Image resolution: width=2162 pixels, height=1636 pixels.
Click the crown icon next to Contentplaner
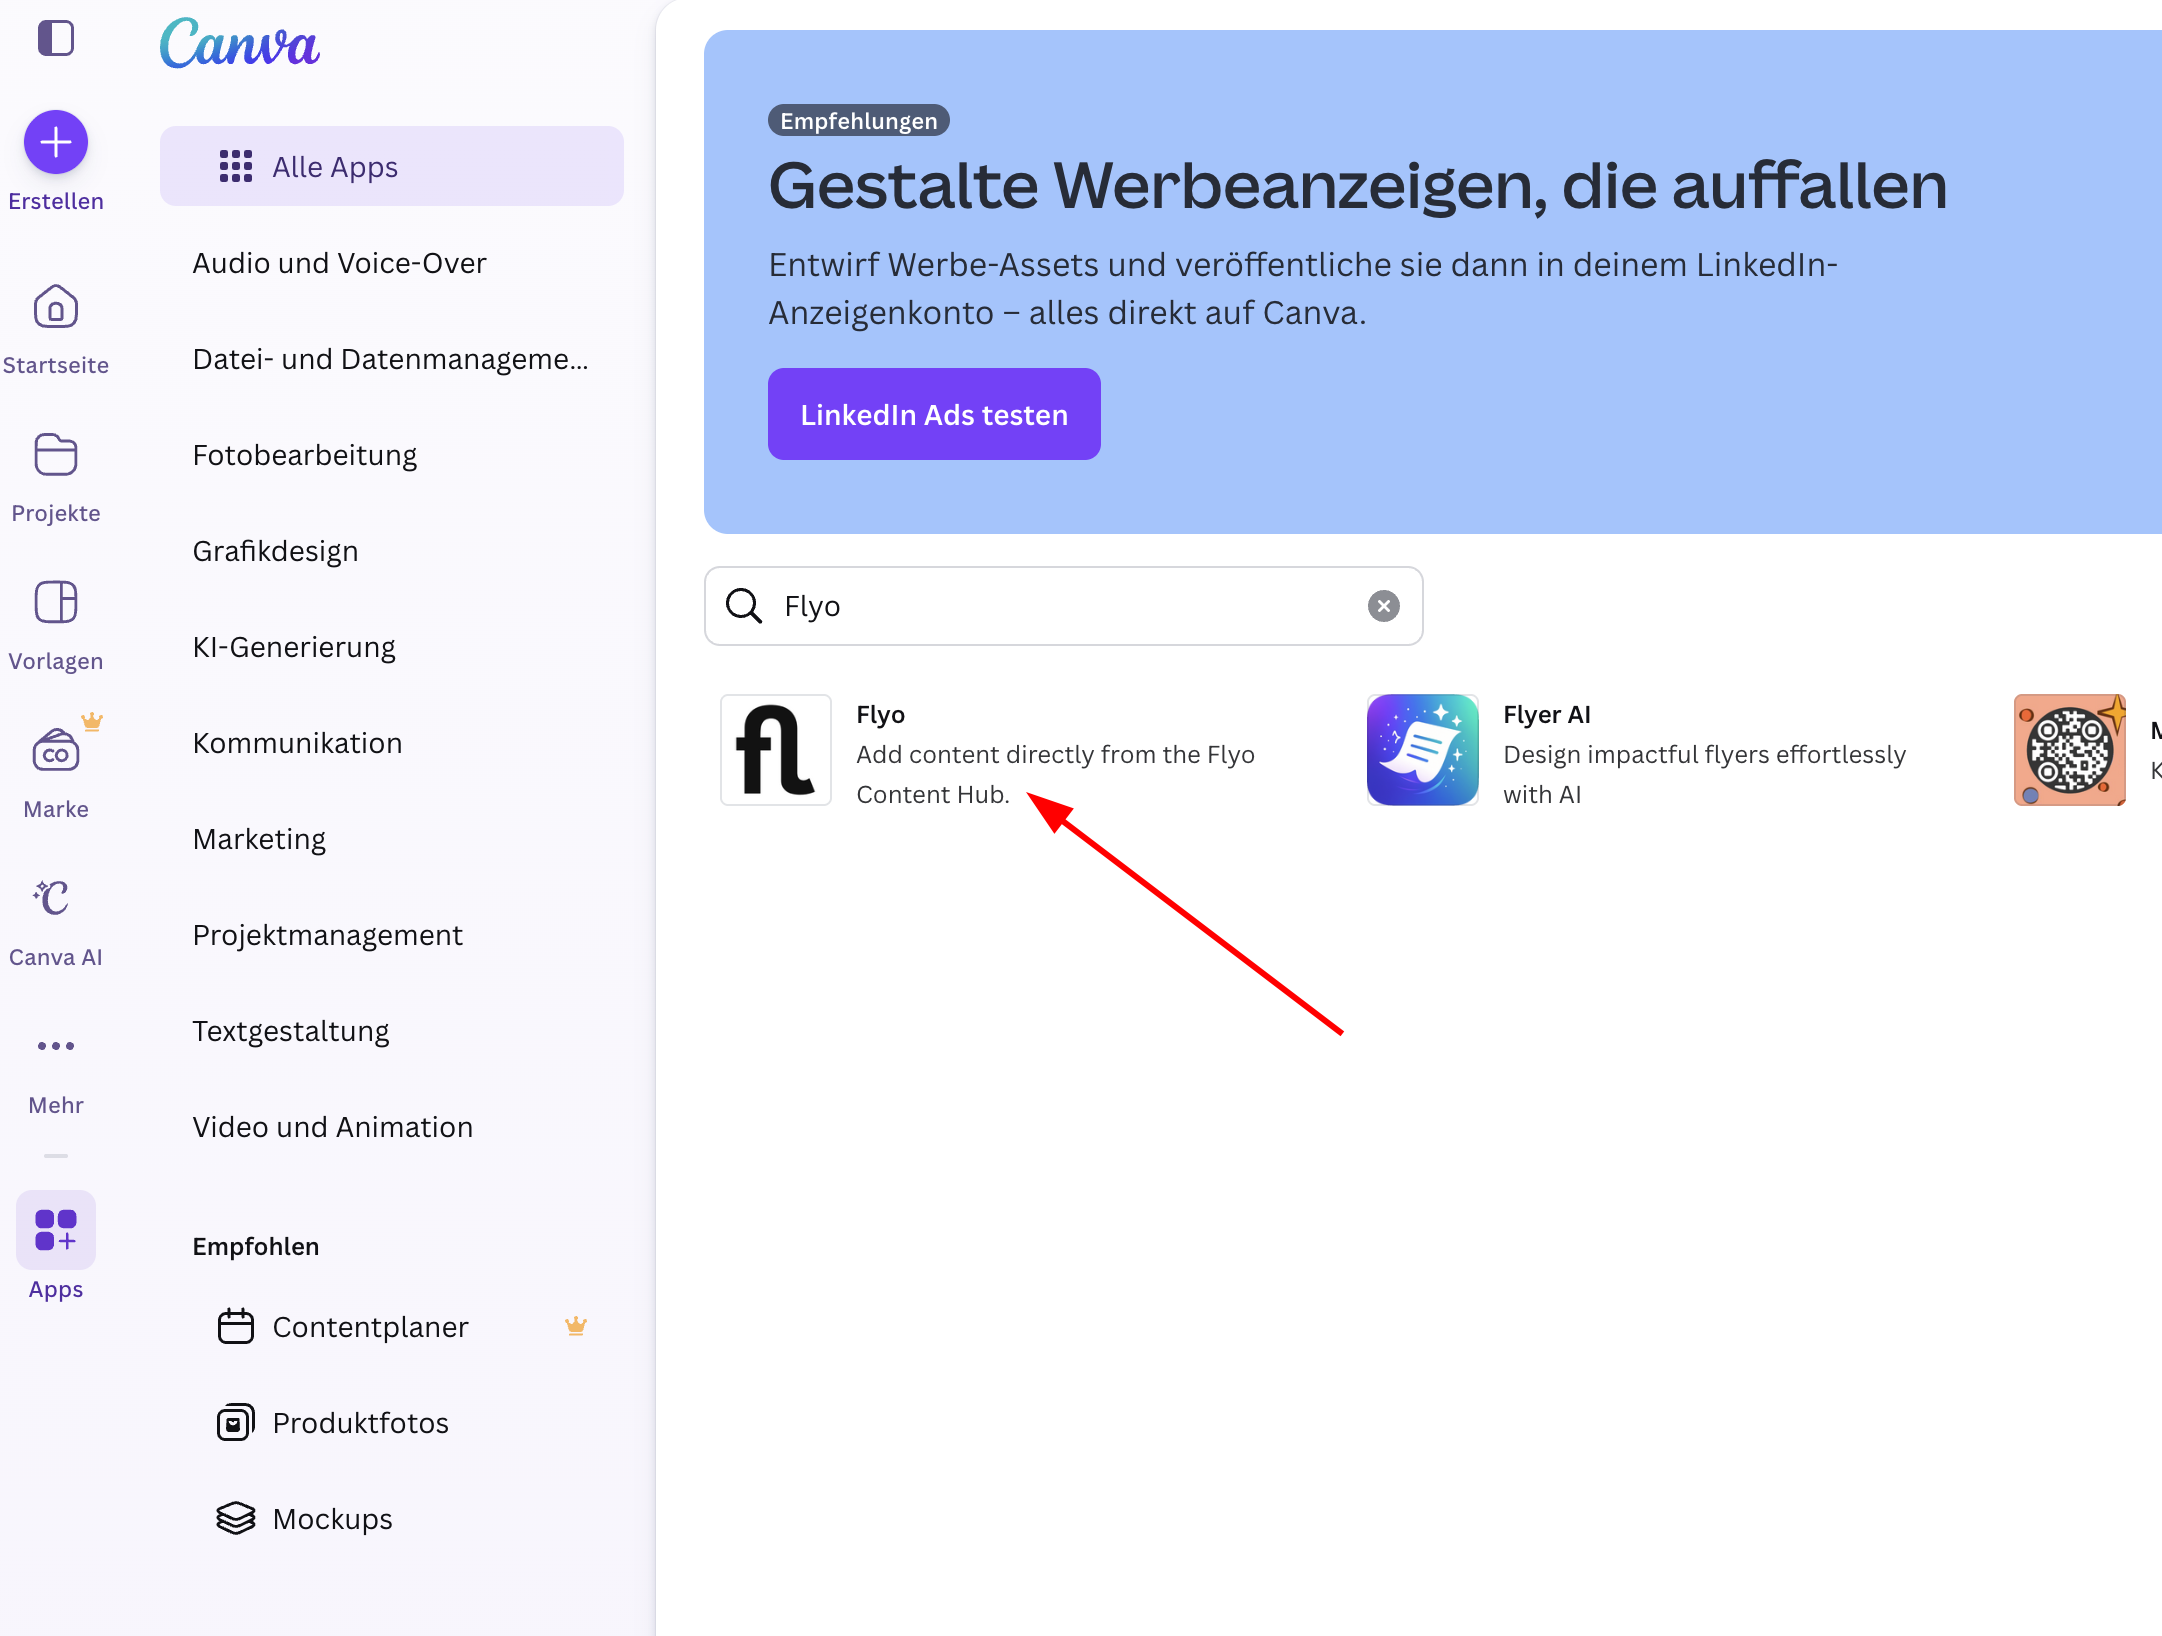click(576, 1325)
